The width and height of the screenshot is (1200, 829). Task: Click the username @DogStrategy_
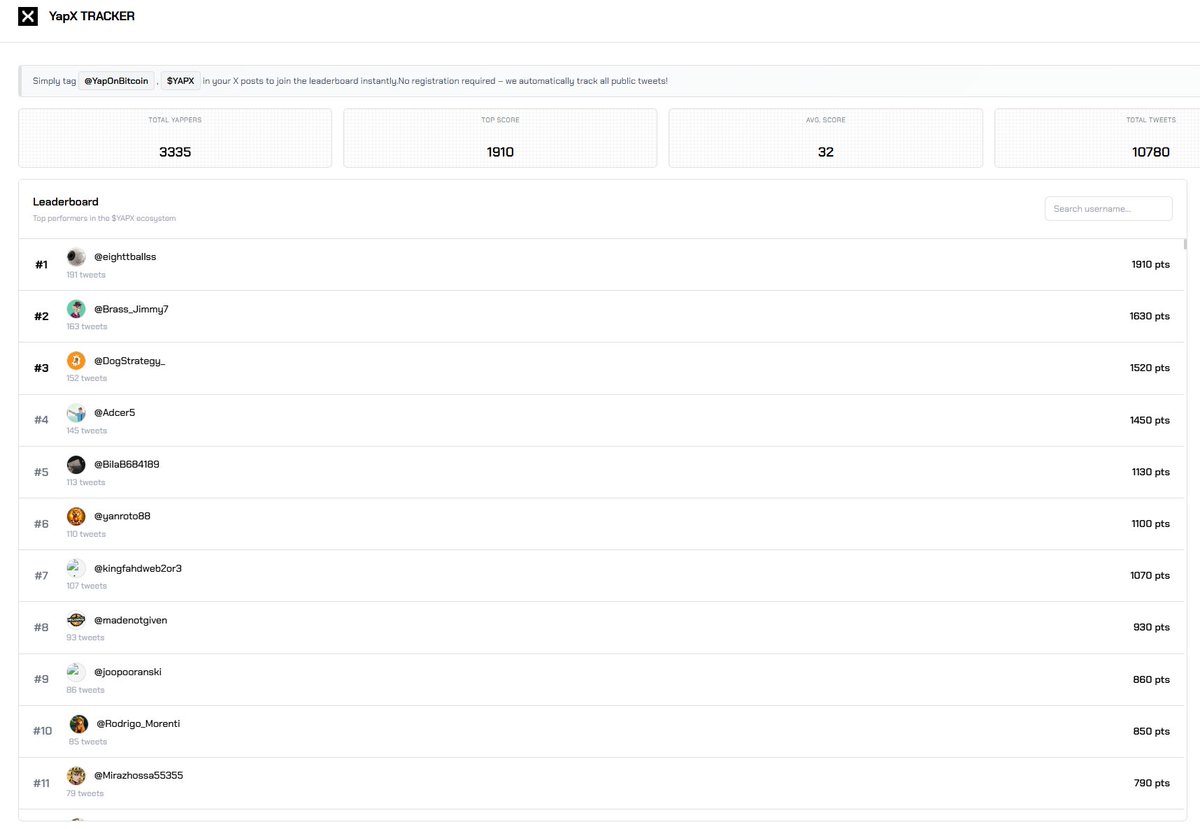[130, 361]
